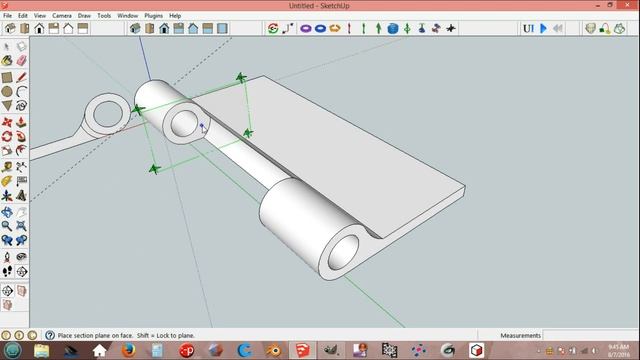This screenshot has width=640, height=360.
Task: Select the Orbit tool
Action: pos(7,212)
